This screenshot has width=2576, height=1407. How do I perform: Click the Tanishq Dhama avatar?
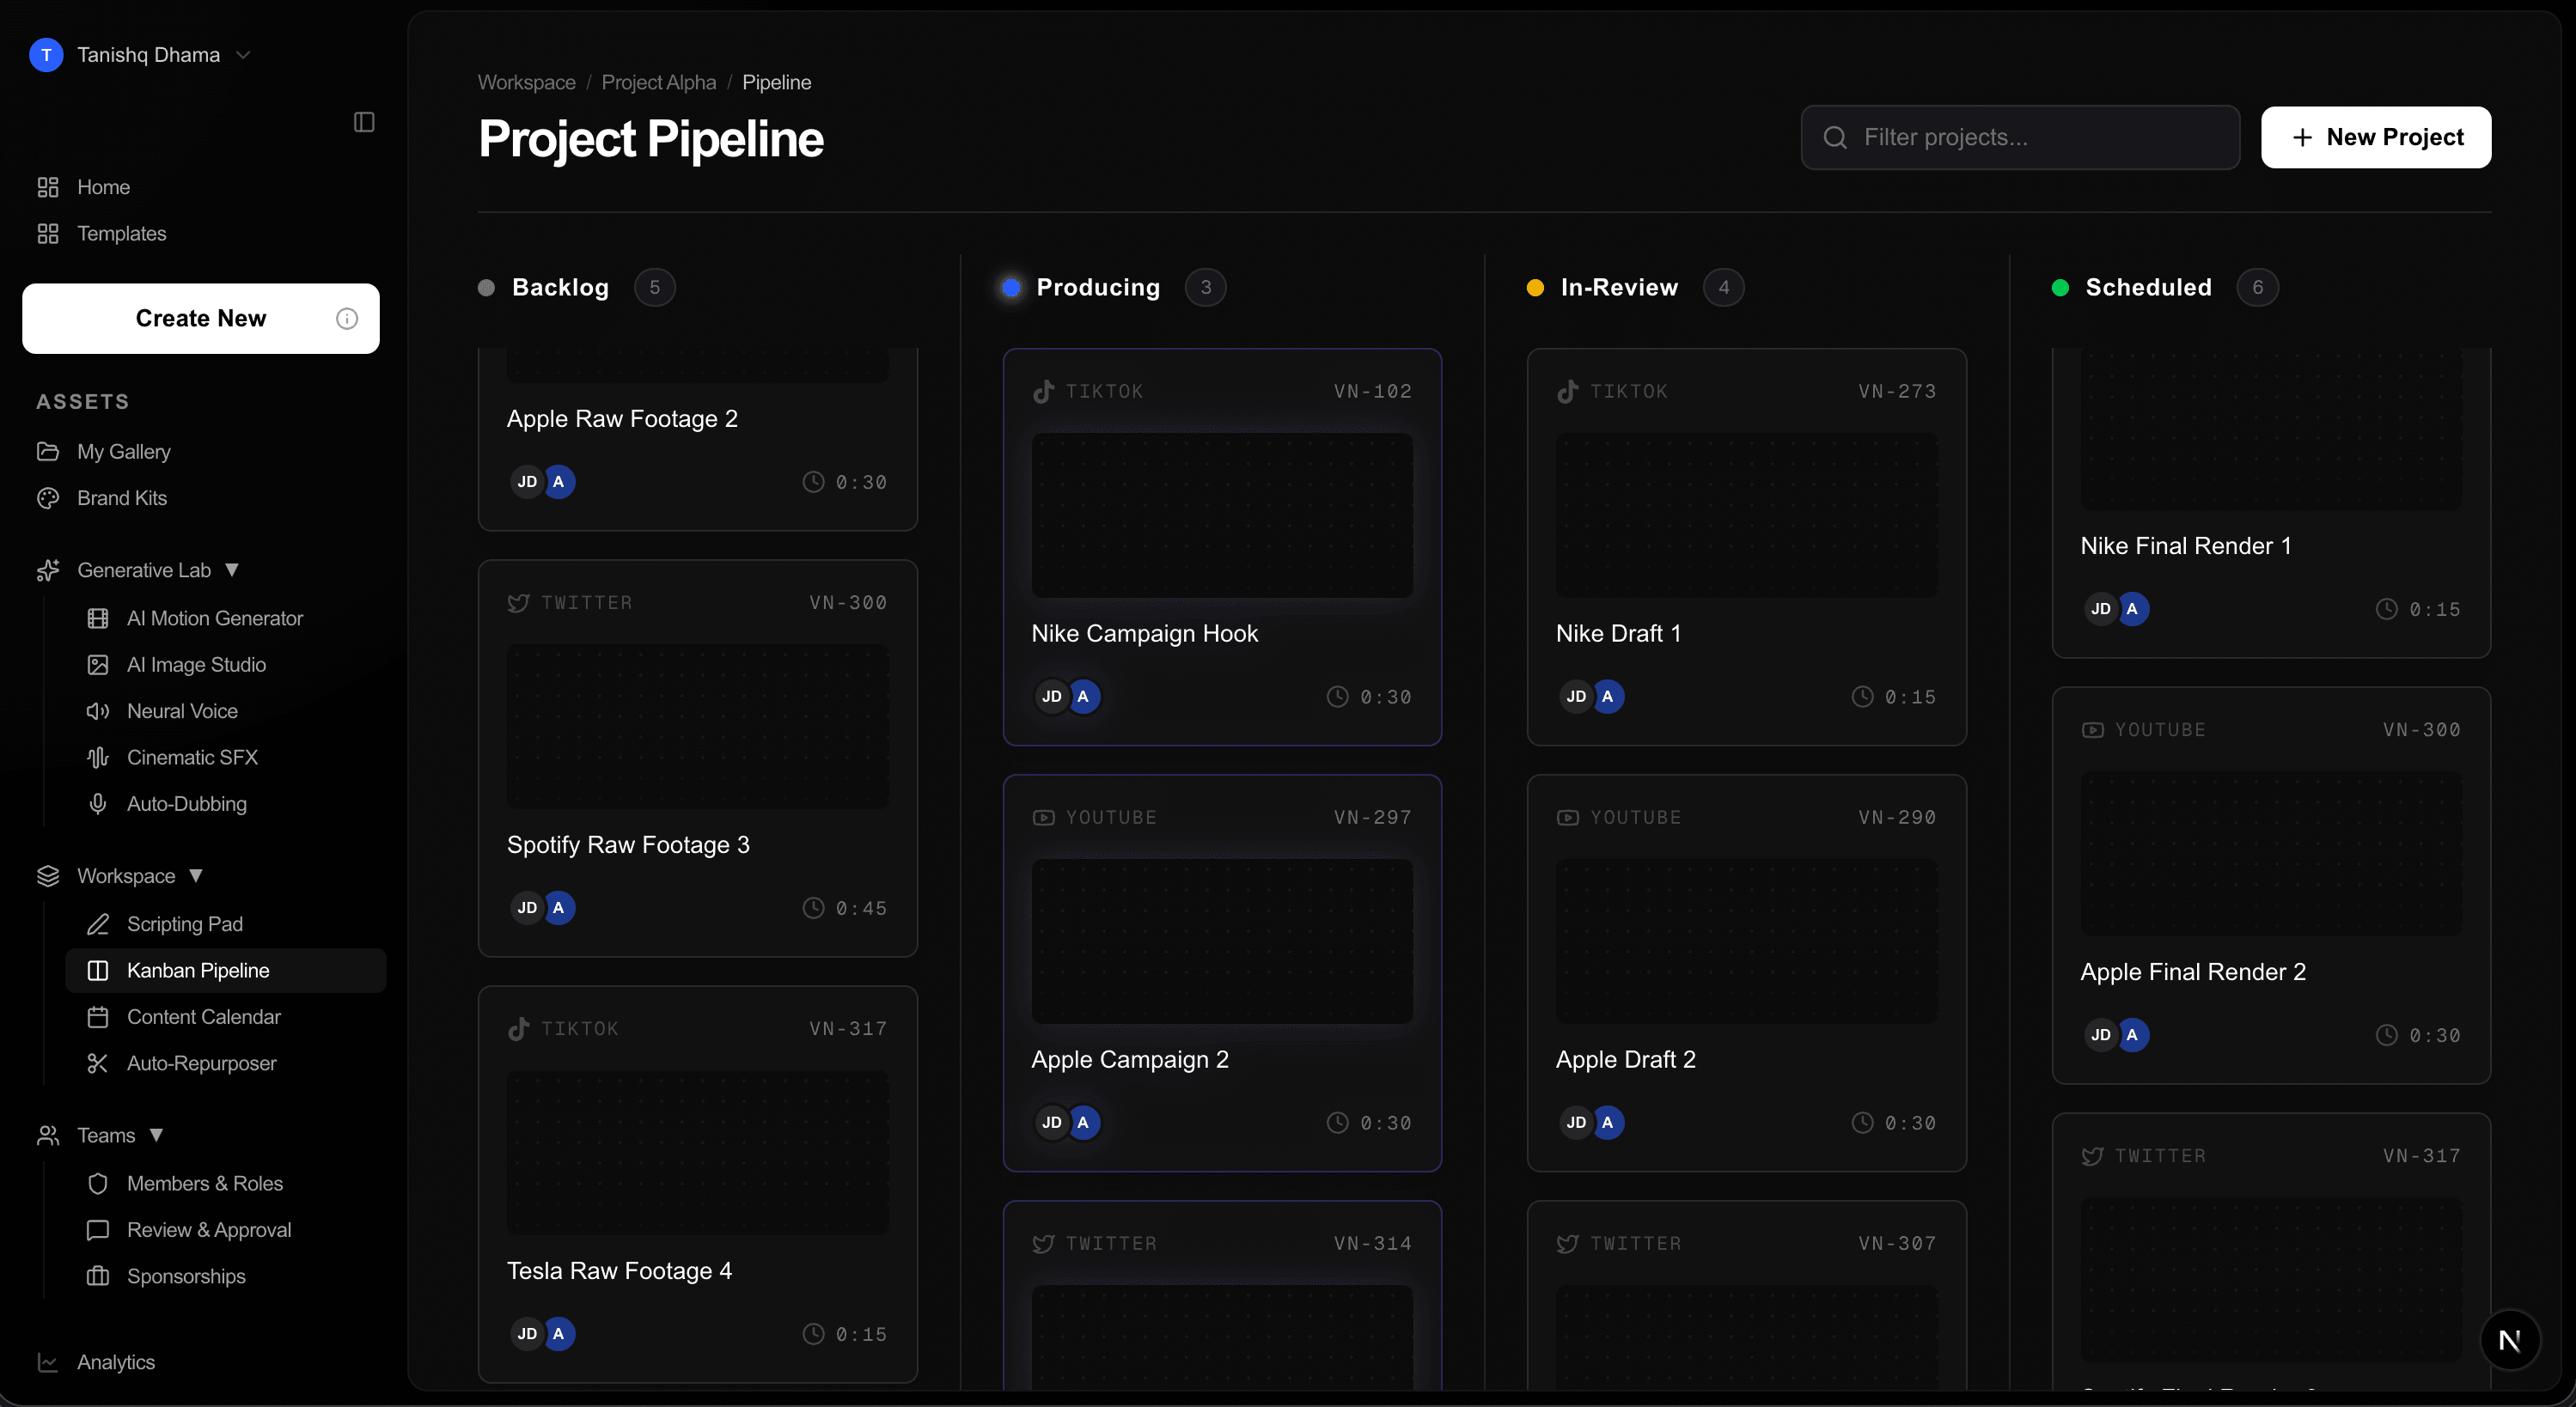click(46, 55)
